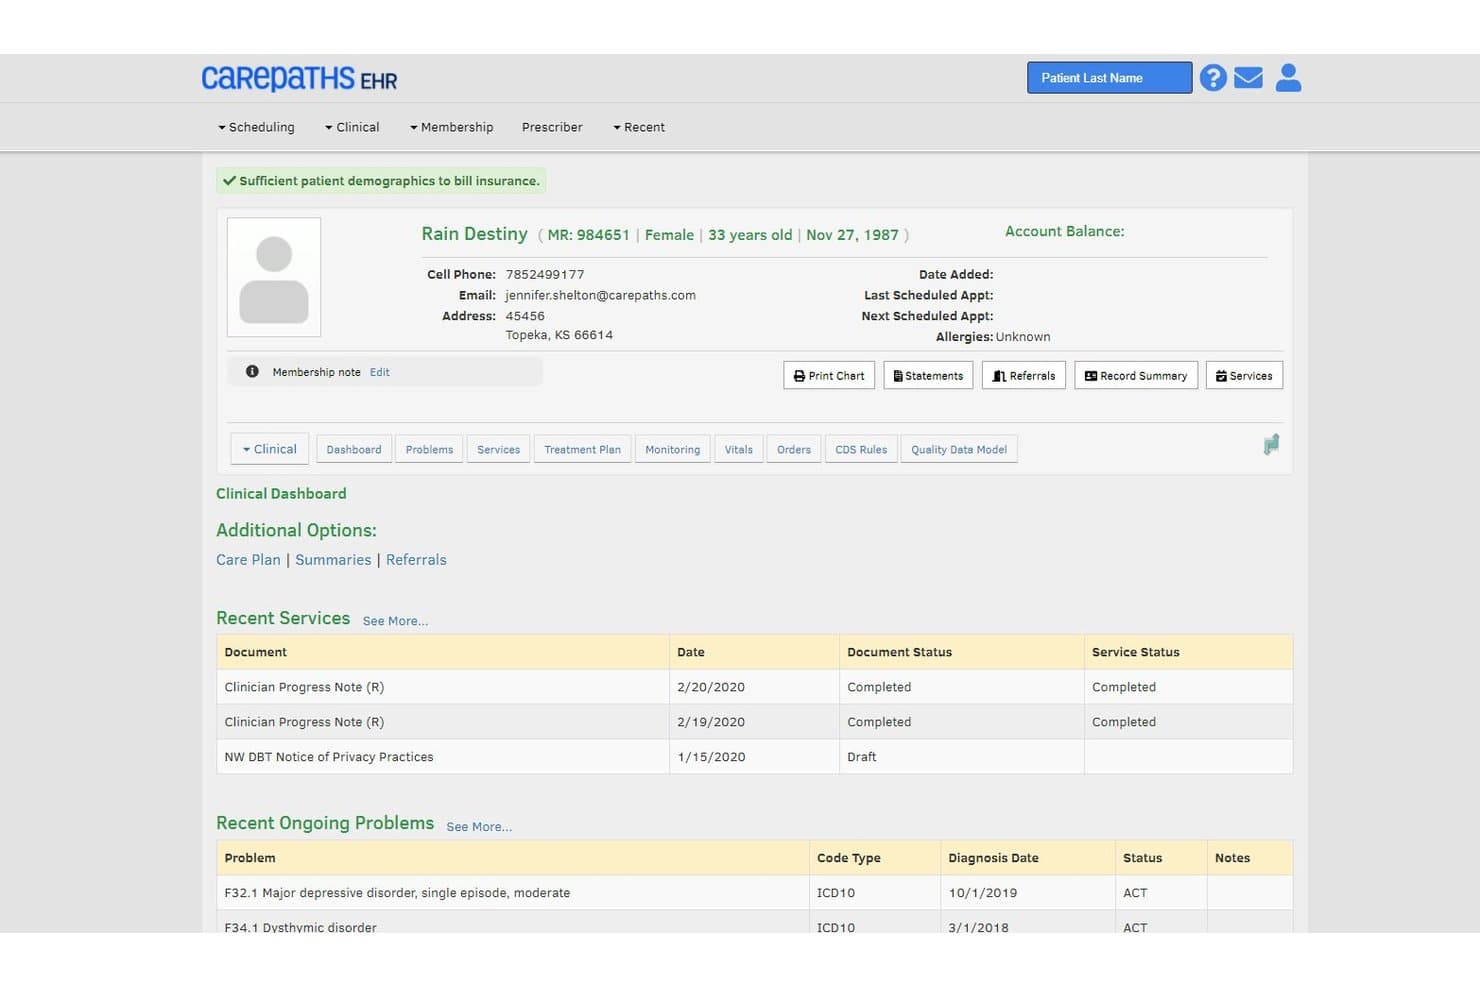1480x987 pixels.
Task: Select the Clinician Progress Note dated 2/20/2020
Action: (x=754, y=687)
